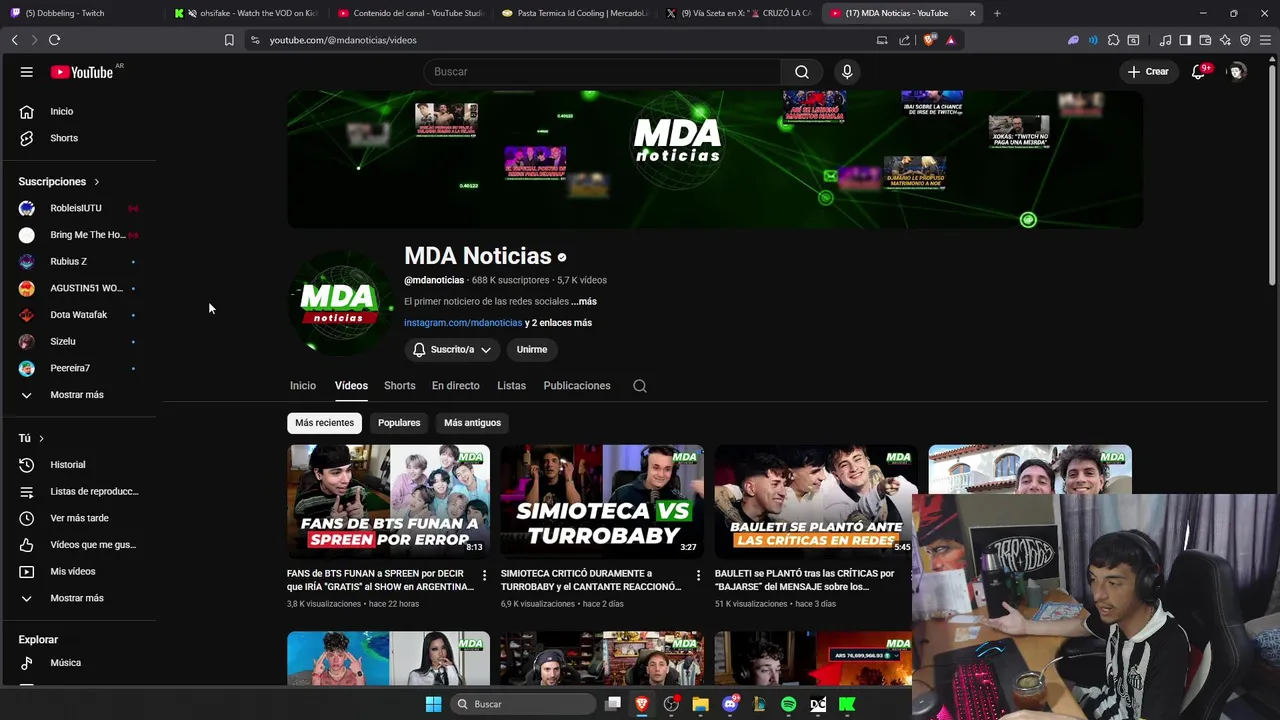Open the Windows Start menu
The width and height of the screenshot is (1280, 720).
433,704
